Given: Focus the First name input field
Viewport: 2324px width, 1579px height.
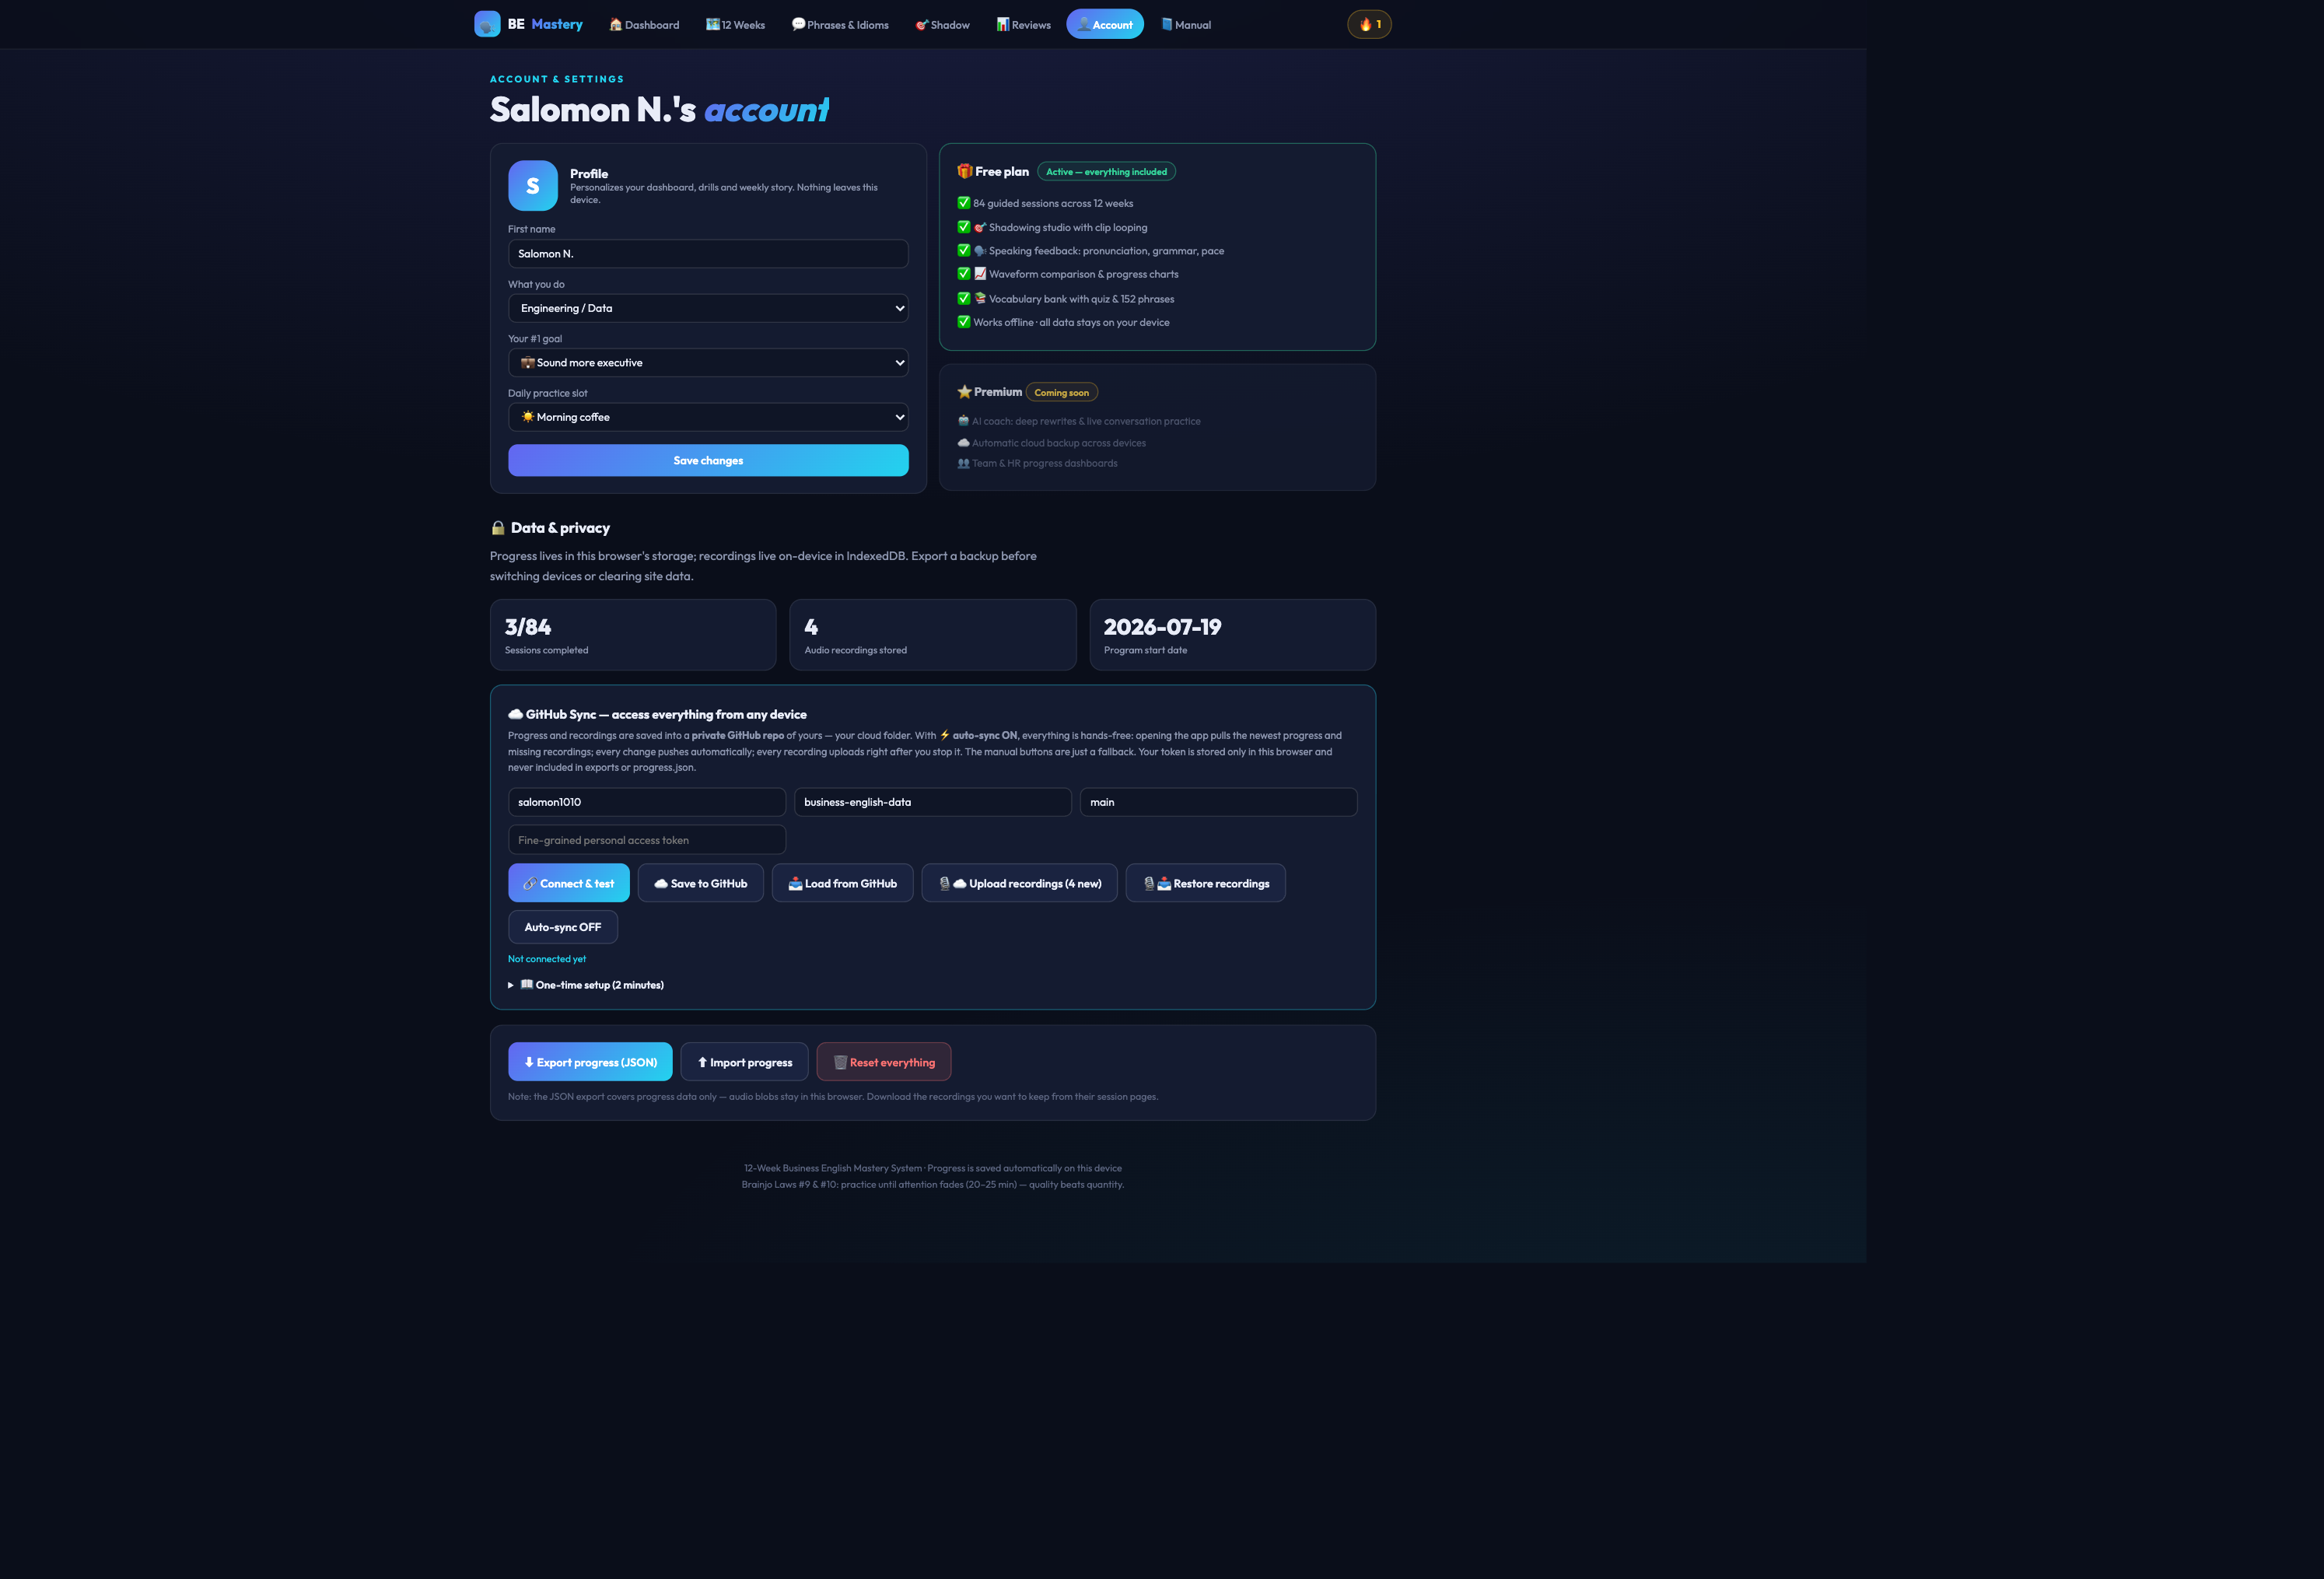Looking at the screenshot, I should pos(708,254).
